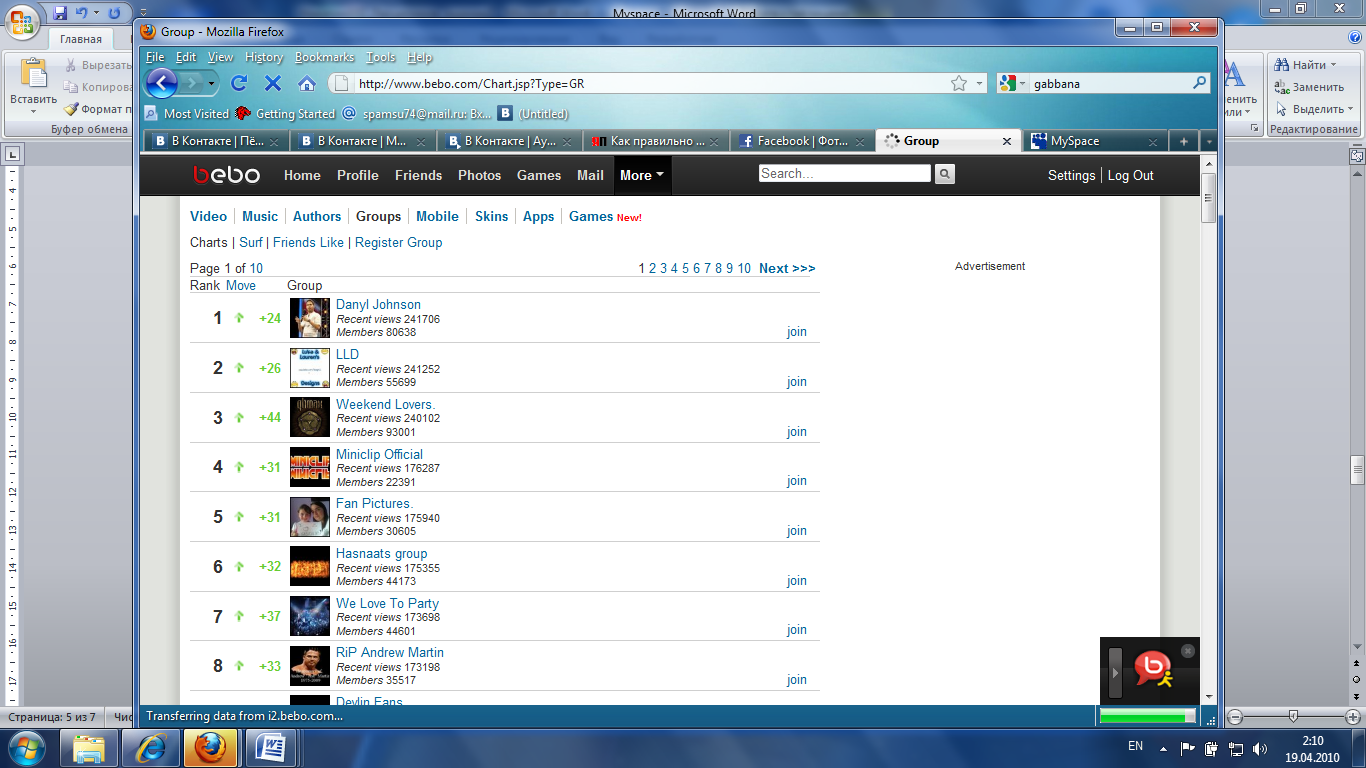Click the Word Office button
Screen dimensions: 1366x768
point(22,20)
